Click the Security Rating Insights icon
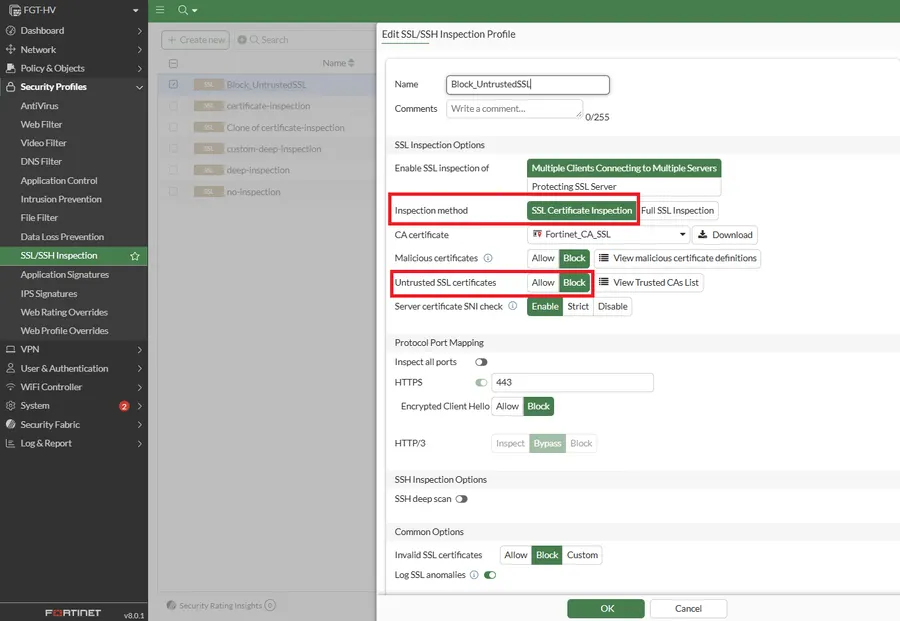This screenshot has width=900, height=621. [x=171, y=605]
